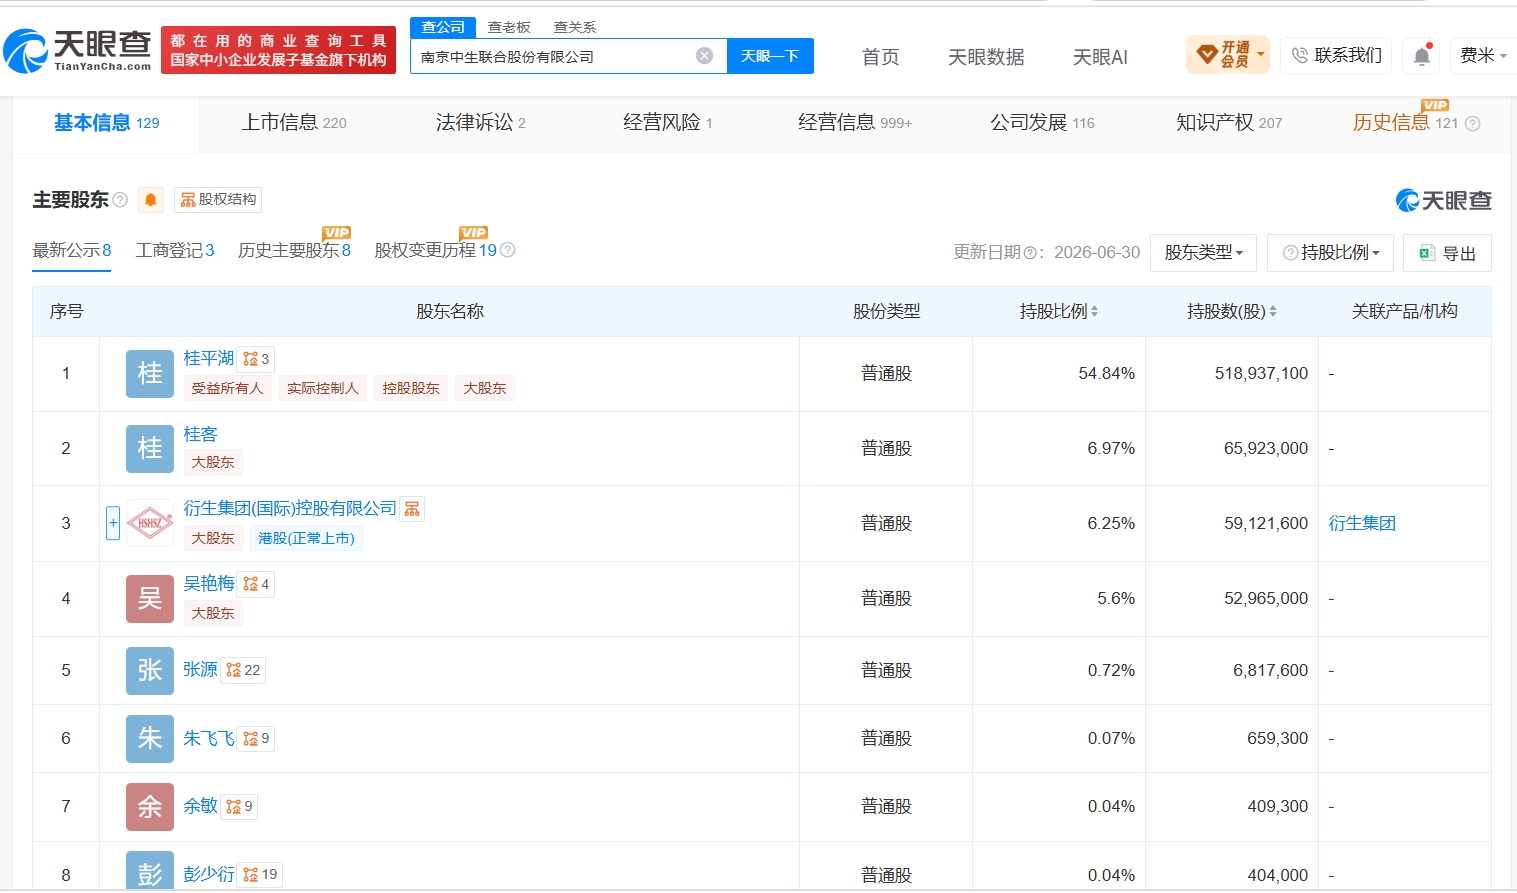This screenshot has width=1517, height=893.
Task: Open the 桂平湖 shareholder link
Action: tap(208, 359)
